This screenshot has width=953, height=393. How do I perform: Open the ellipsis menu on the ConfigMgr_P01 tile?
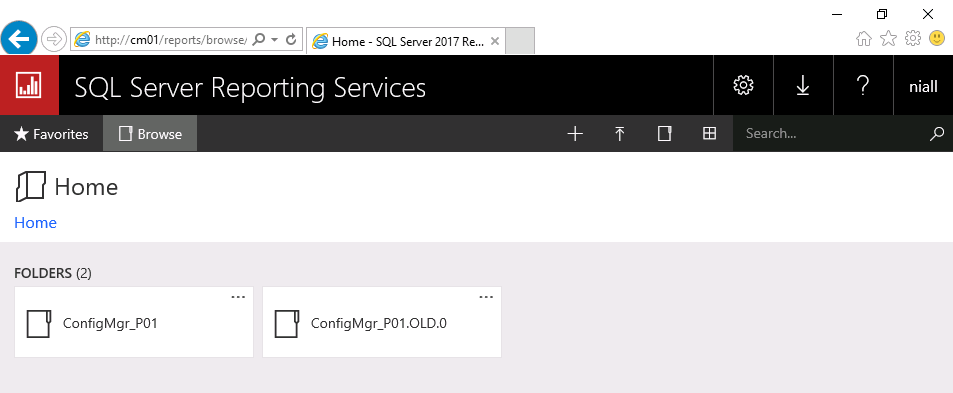coord(238,297)
